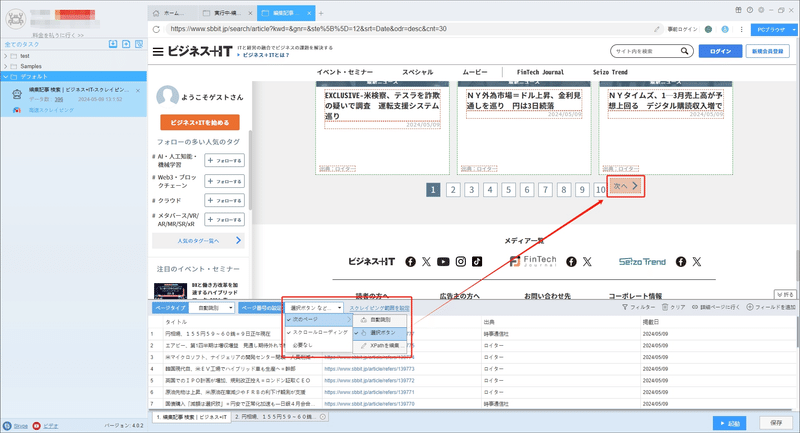The width and height of the screenshot is (800, 433).
Task: Select 必要なし in the pagination menu
Action: (319, 345)
